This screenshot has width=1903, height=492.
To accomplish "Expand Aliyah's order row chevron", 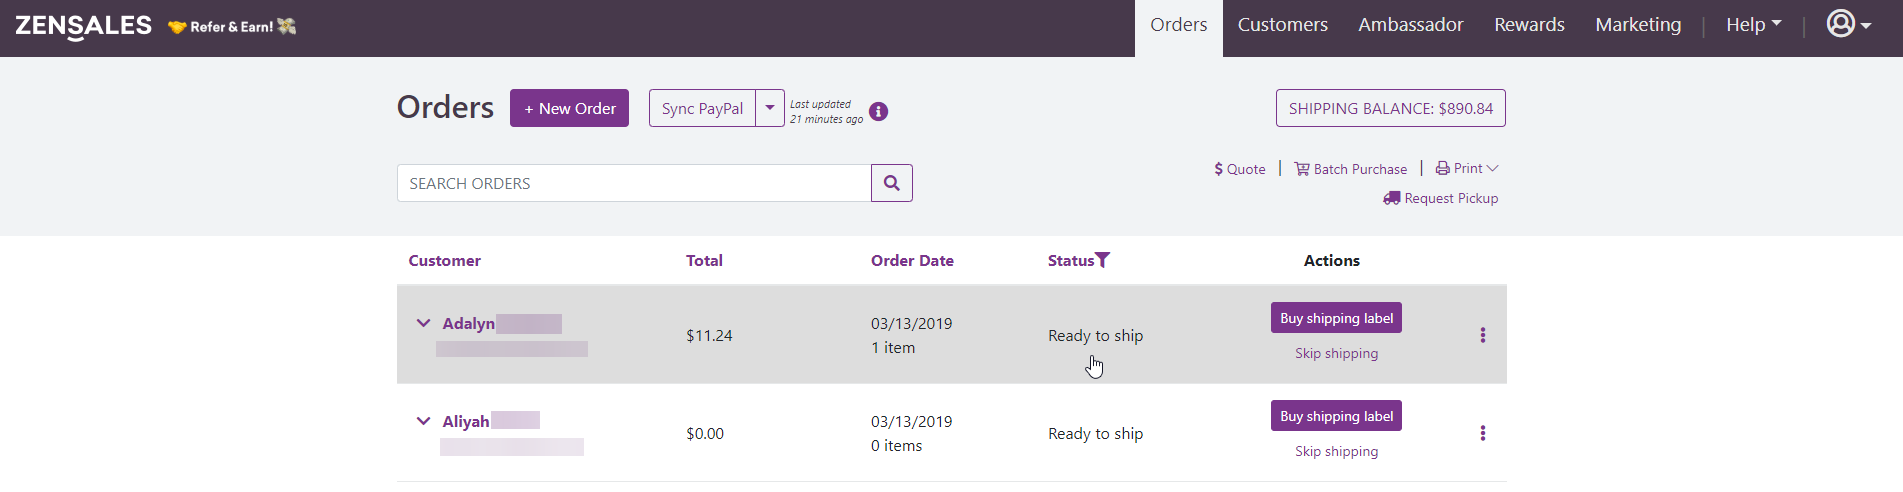I will pyautogui.click(x=423, y=421).
